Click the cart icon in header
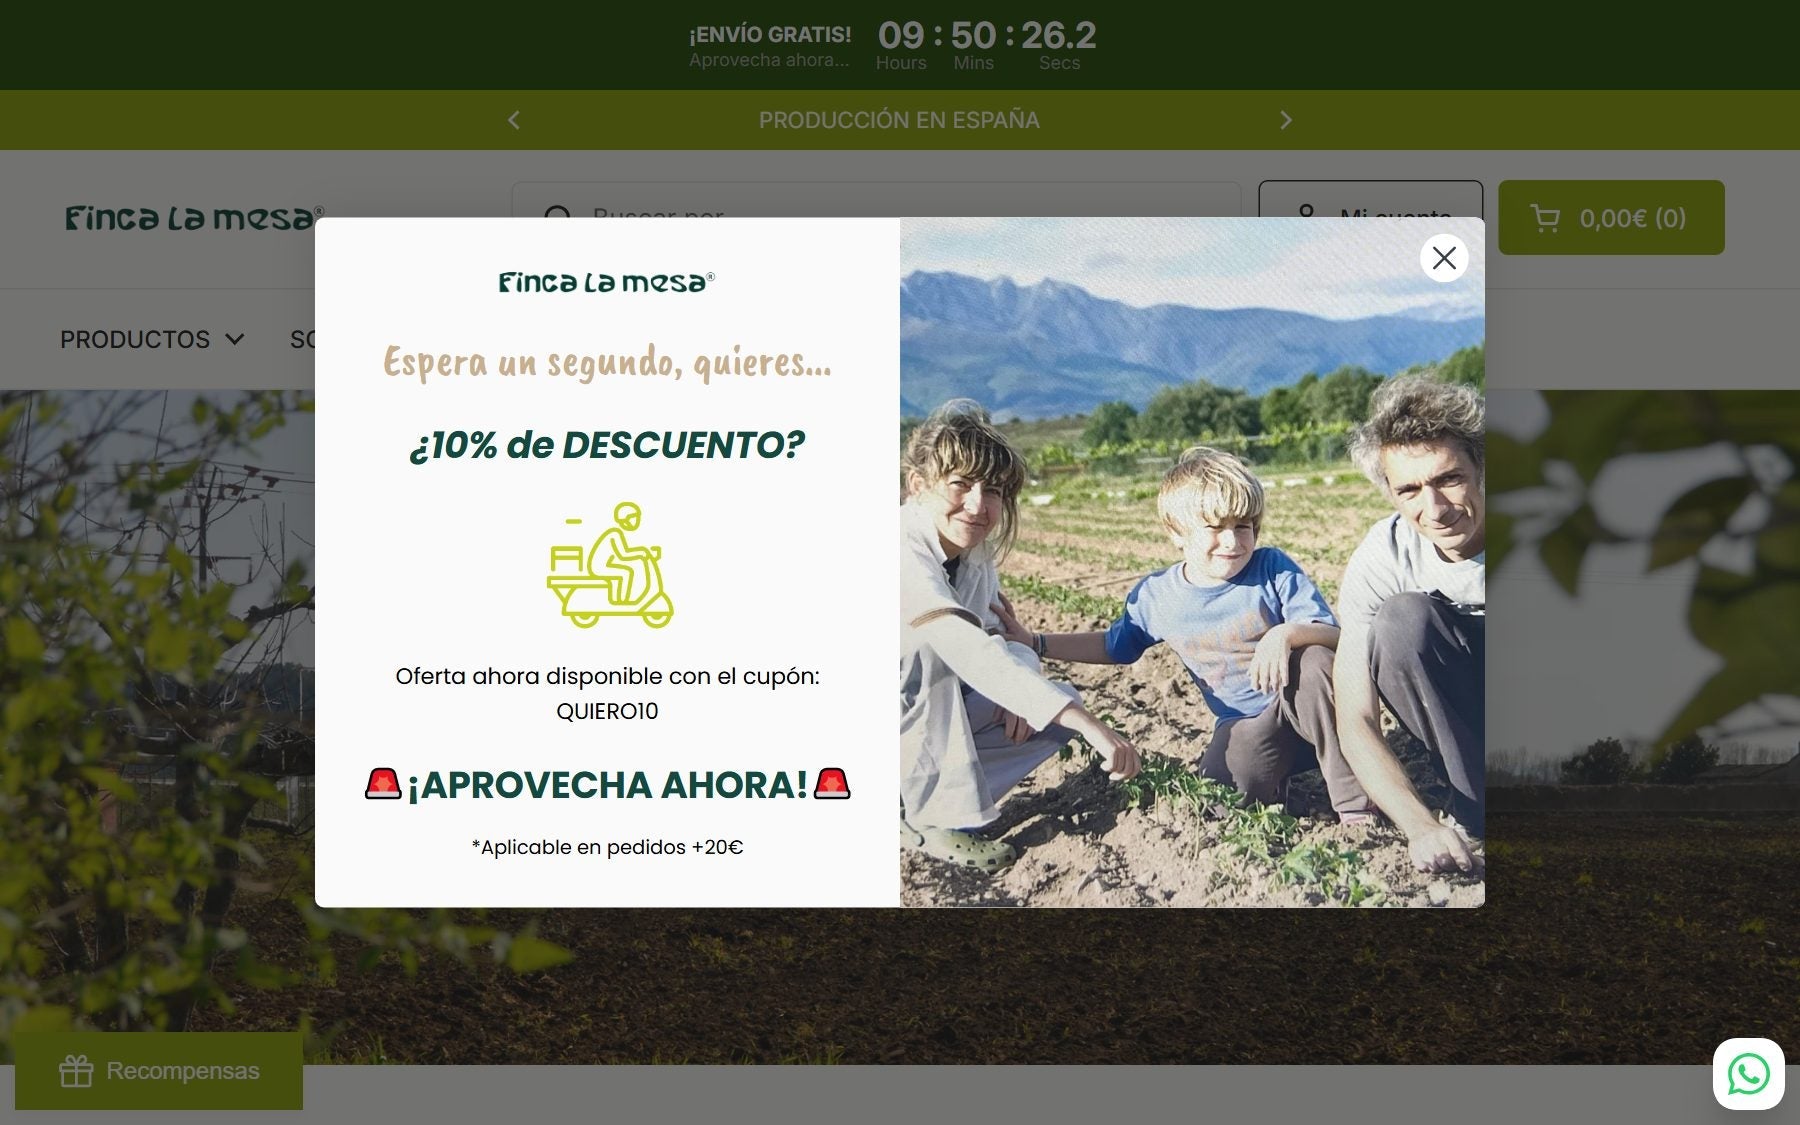Viewport: 1800px width, 1125px height. pos(1545,218)
